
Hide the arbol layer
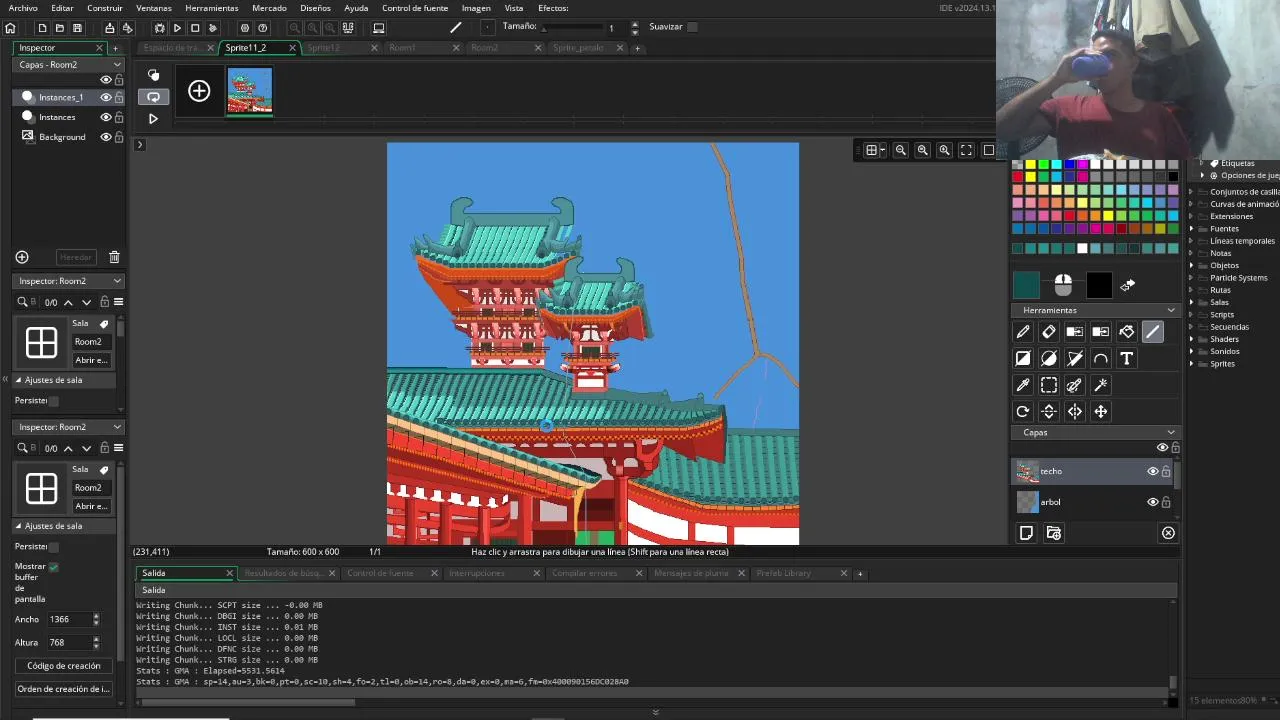pyautogui.click(x=1152, y=502)
